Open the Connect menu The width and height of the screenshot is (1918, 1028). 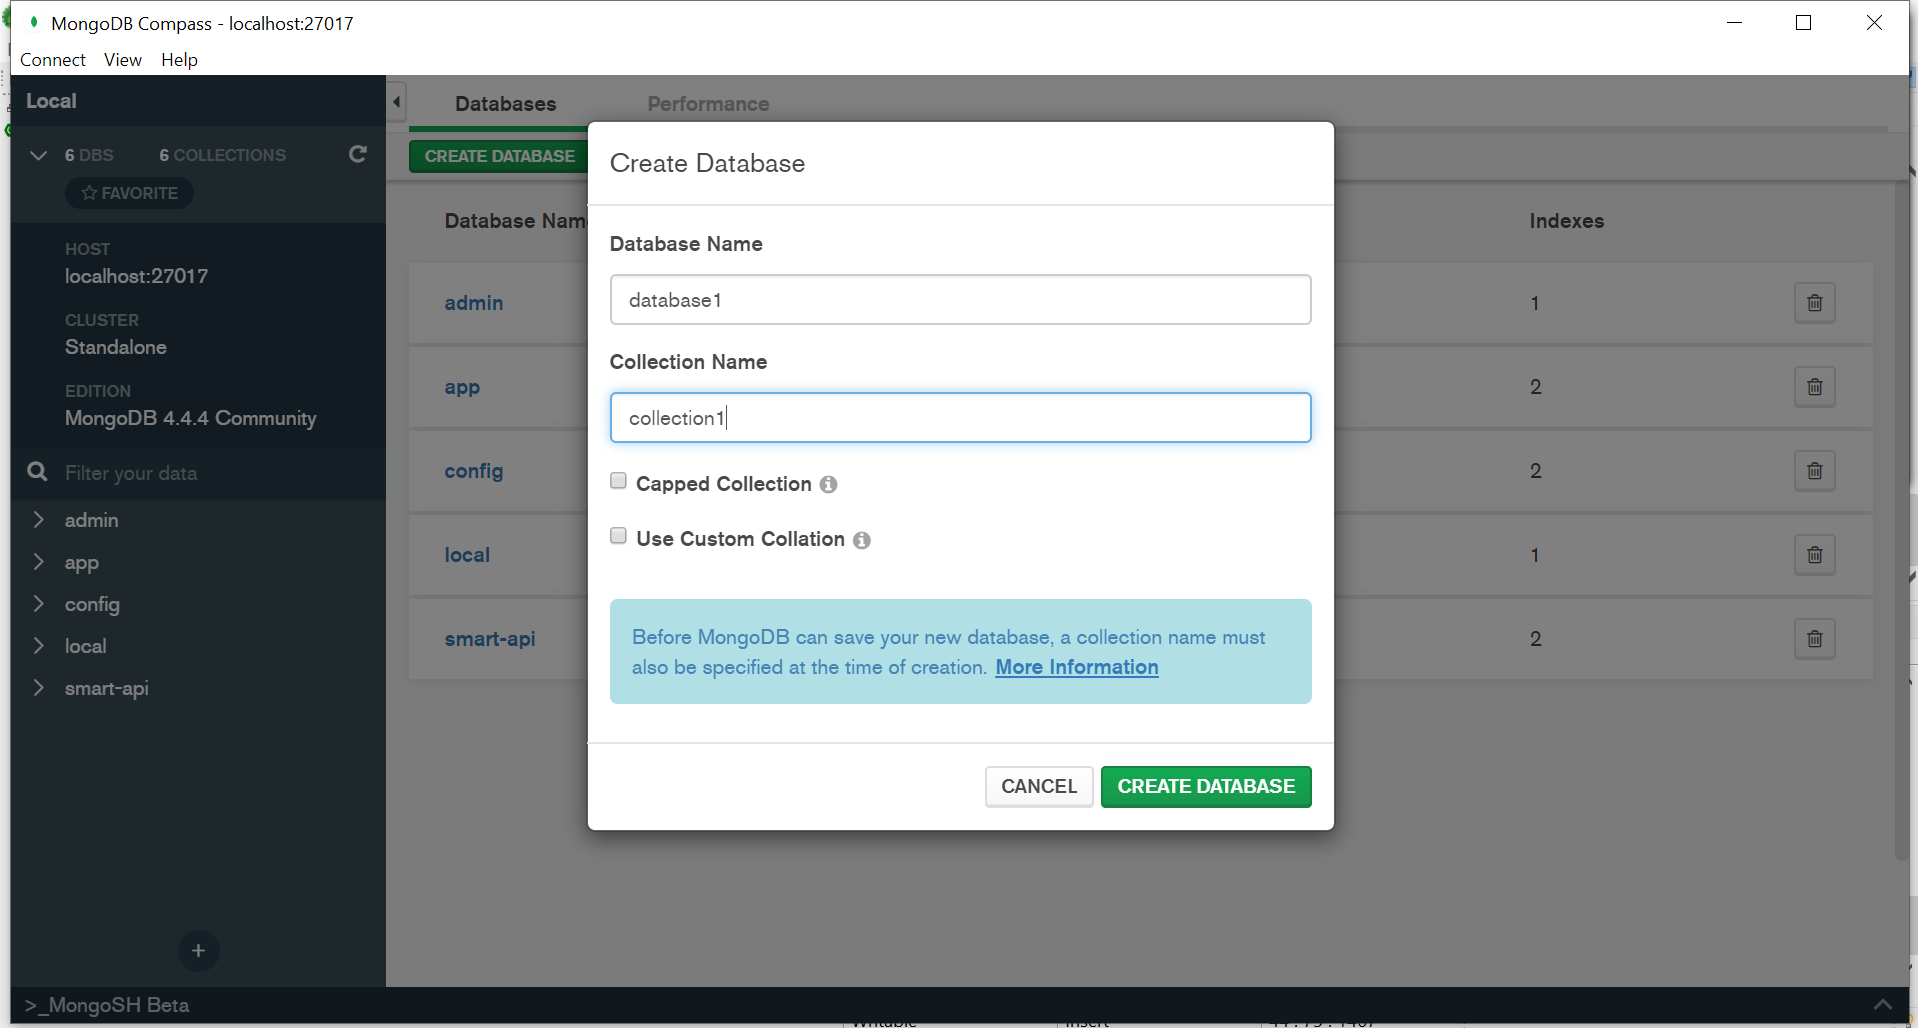click(x=53, y=59)
